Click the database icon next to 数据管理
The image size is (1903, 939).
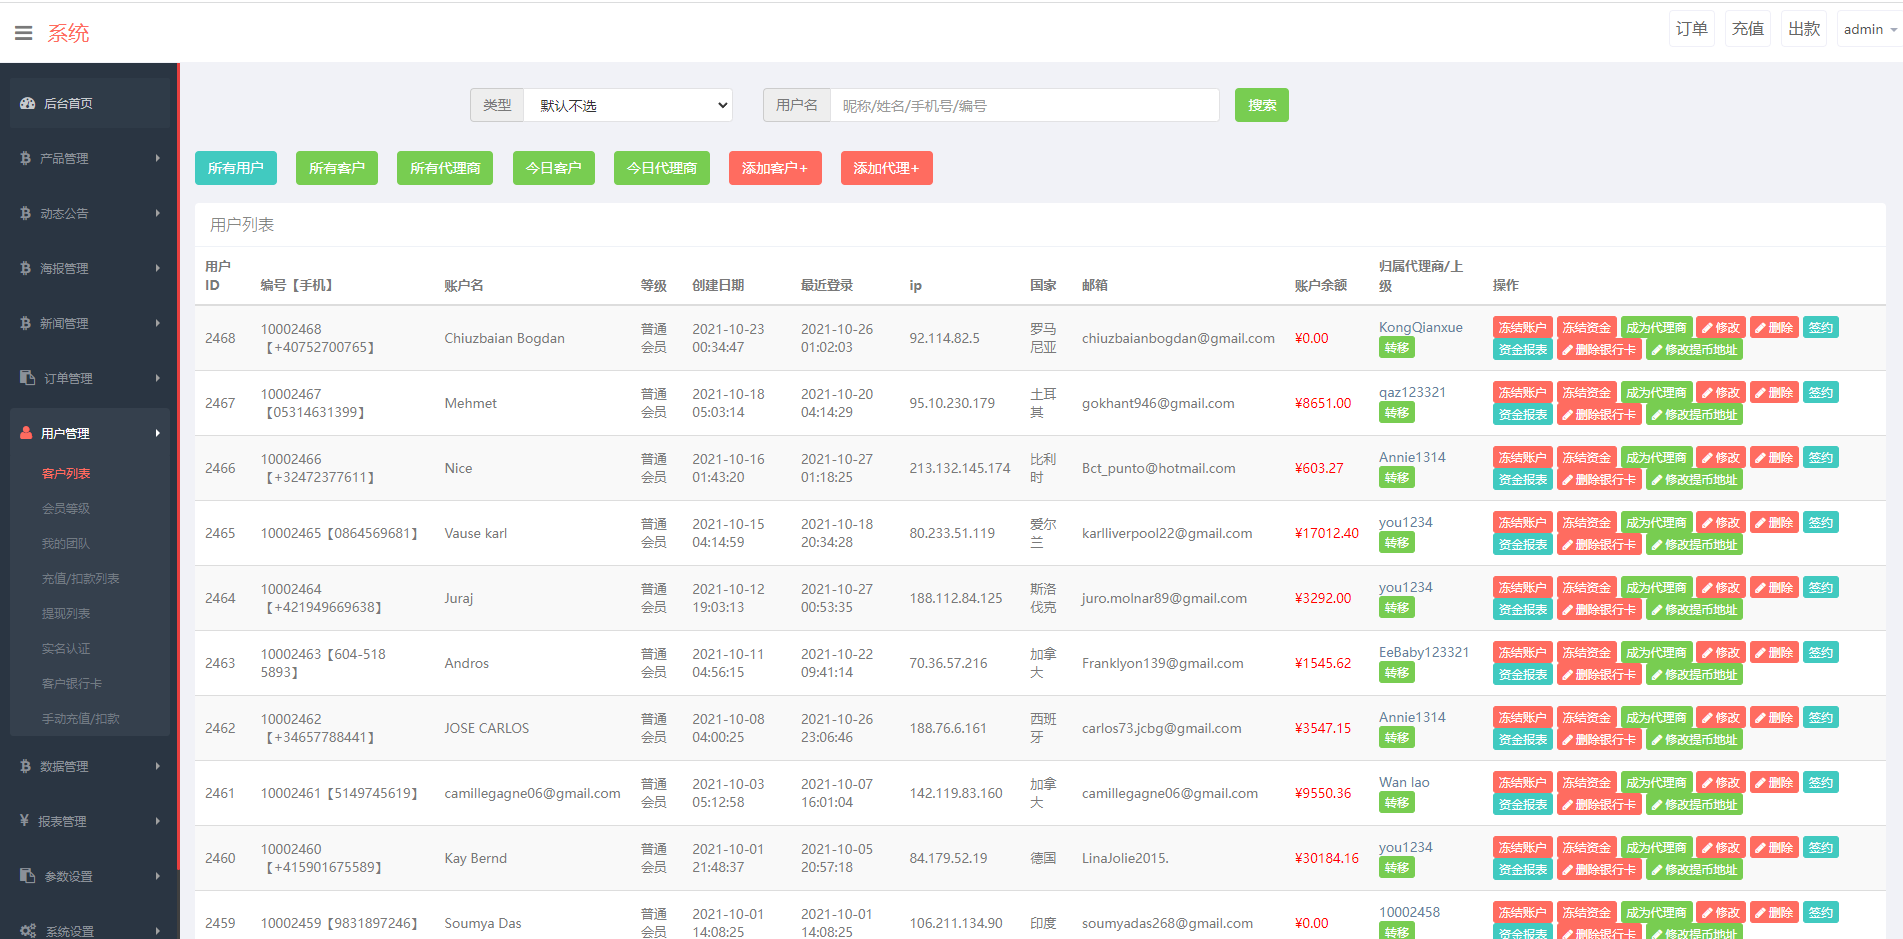25,766
